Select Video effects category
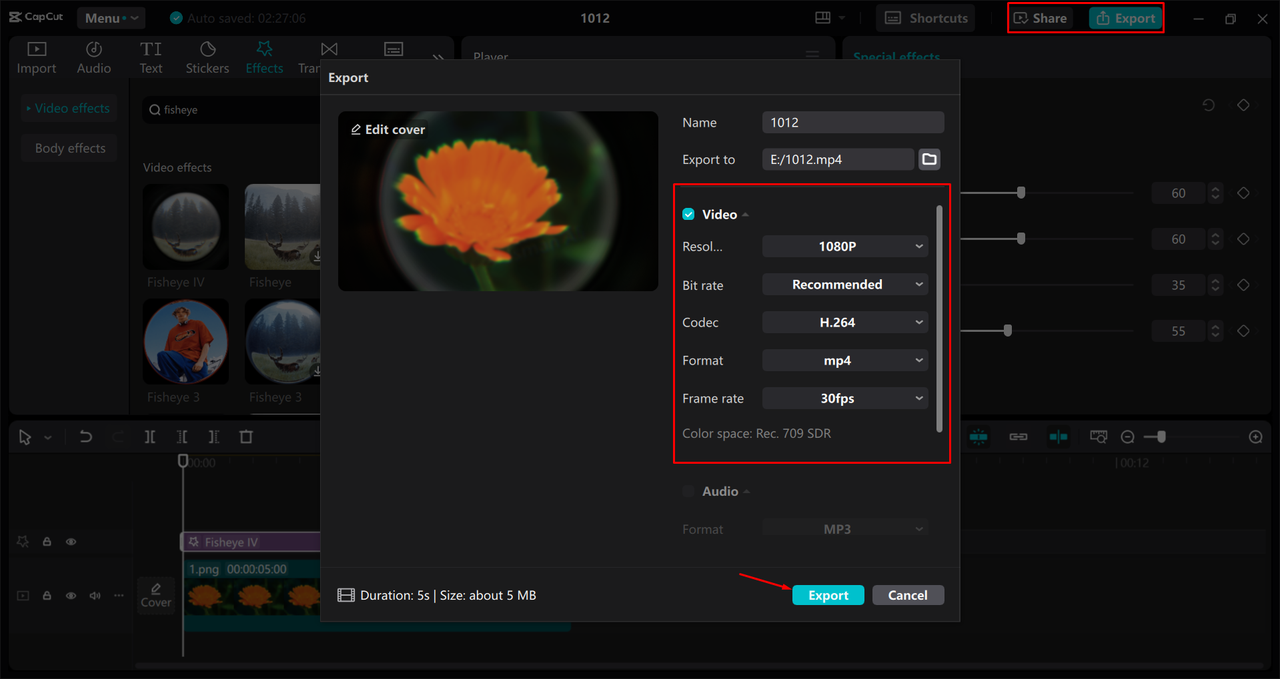Screen dimensions: 1280x679 (69, 108)
